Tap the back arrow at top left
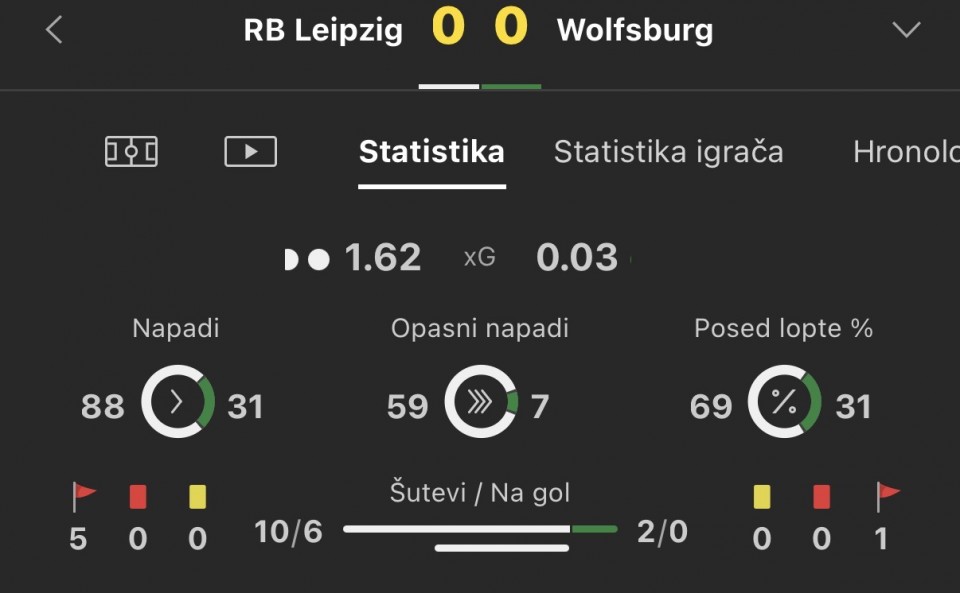Screen dimensions: 960x593 pyautogui.click(x=54, y=30)
